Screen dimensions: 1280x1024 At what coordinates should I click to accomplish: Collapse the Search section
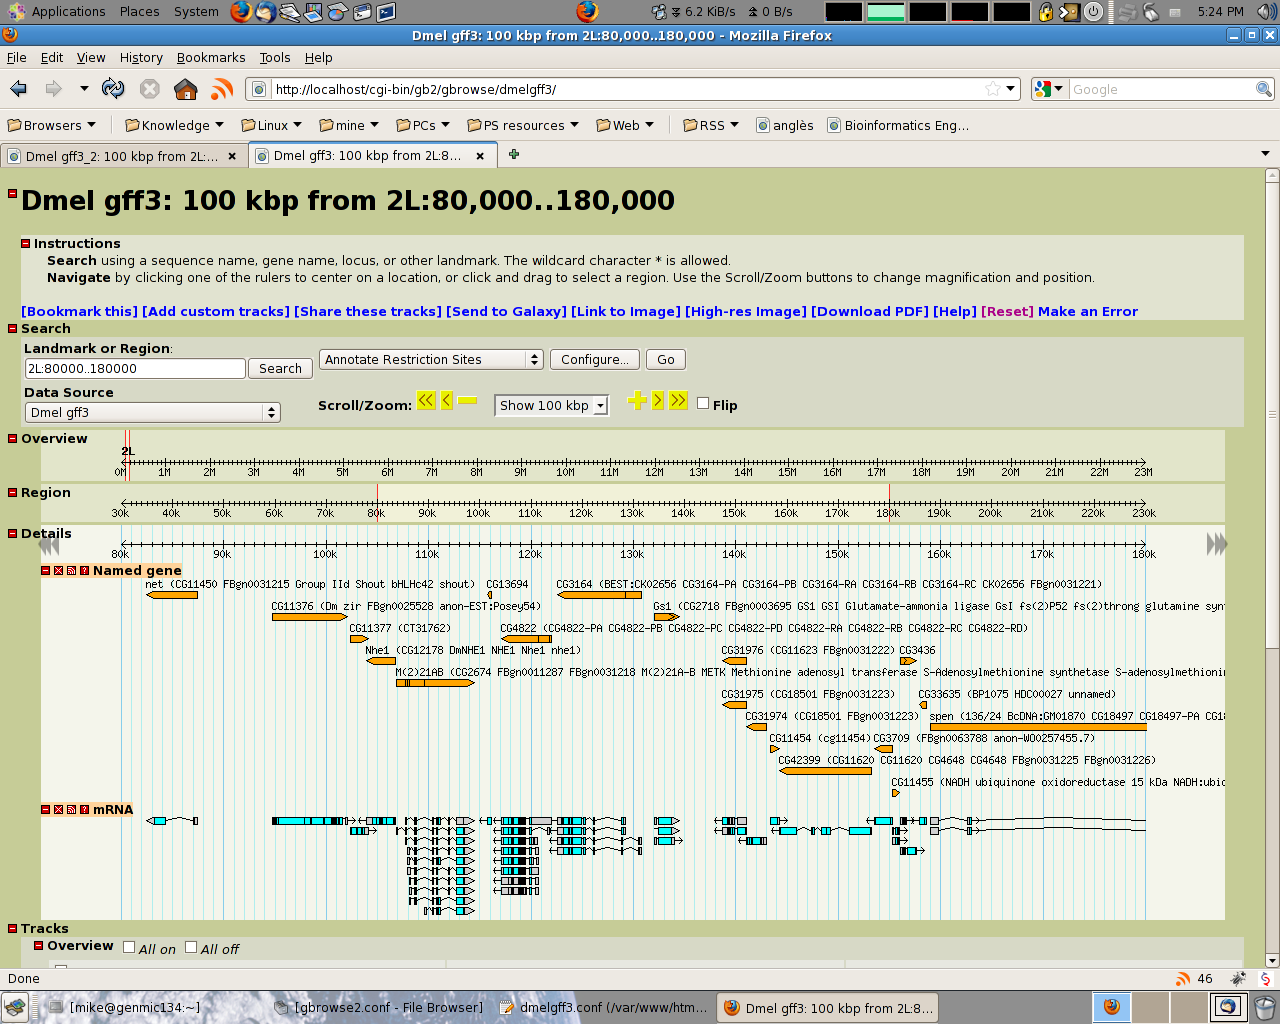(x=13, y=328)
